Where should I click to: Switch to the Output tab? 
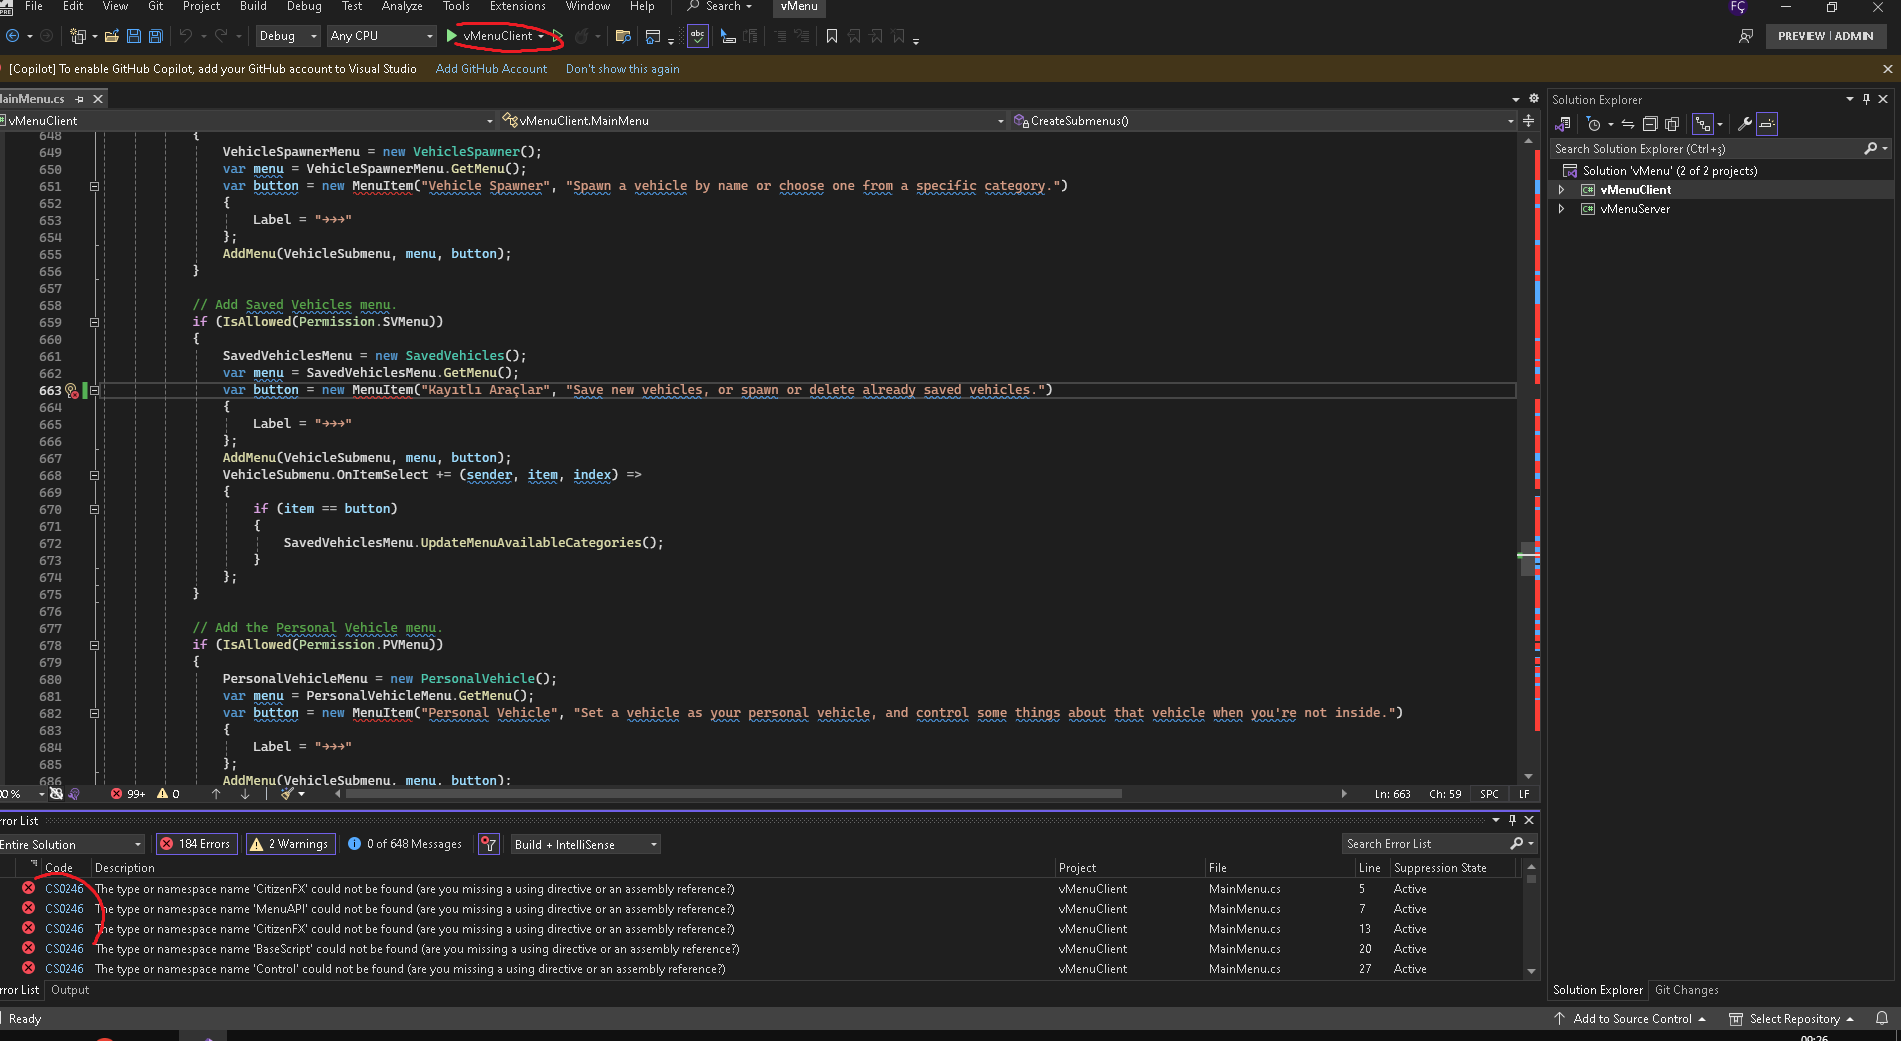point(70,990)
